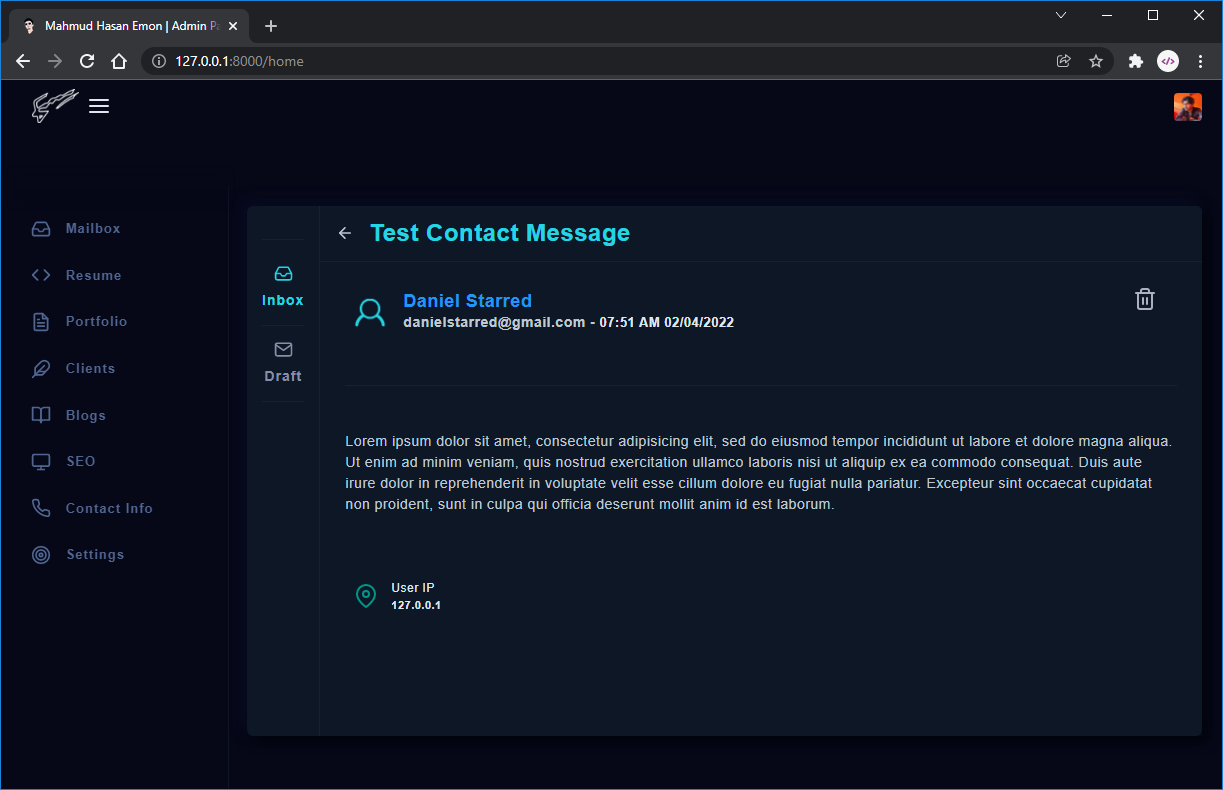1223x790 pixels.
Task: Click the code extension icon in toolbar
Action: point(1168,61)
